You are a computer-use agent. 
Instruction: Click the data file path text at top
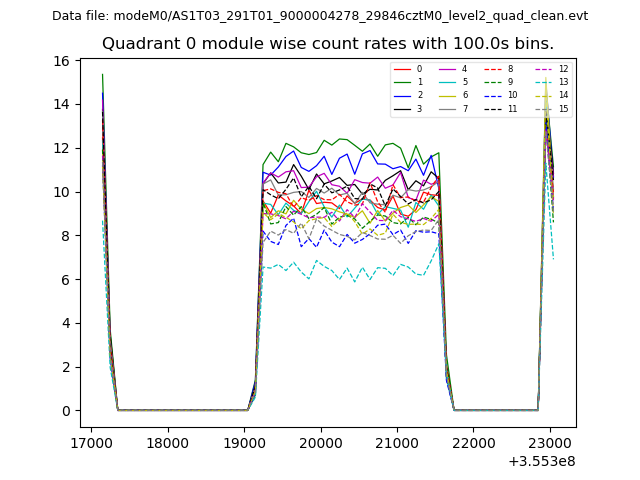coord(320,16)
